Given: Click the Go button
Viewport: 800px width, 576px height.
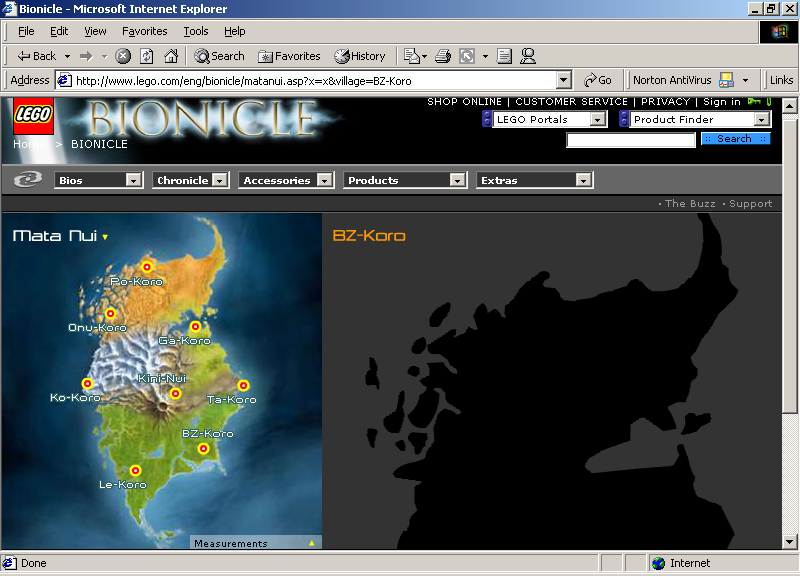Looking at the screenshot, I should click(598, 80).
